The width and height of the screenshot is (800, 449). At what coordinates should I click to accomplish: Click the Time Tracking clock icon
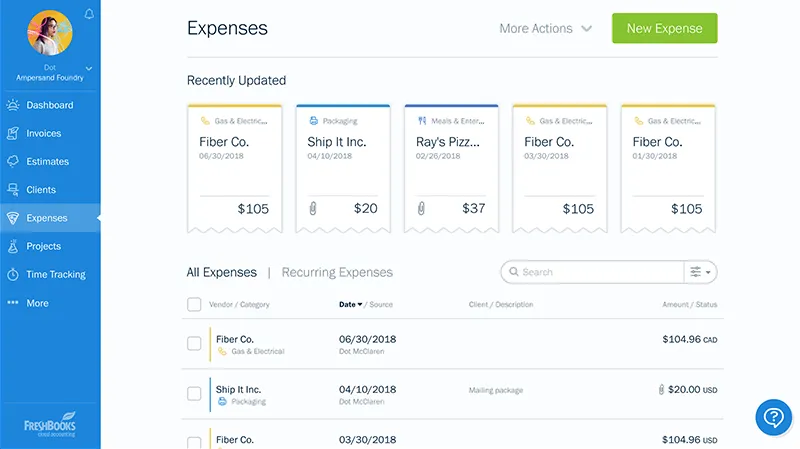pos(13,274)
